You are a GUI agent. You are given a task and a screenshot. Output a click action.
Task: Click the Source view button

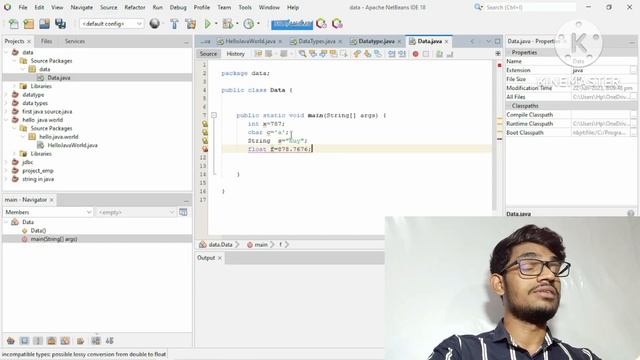tap(208, 54)
